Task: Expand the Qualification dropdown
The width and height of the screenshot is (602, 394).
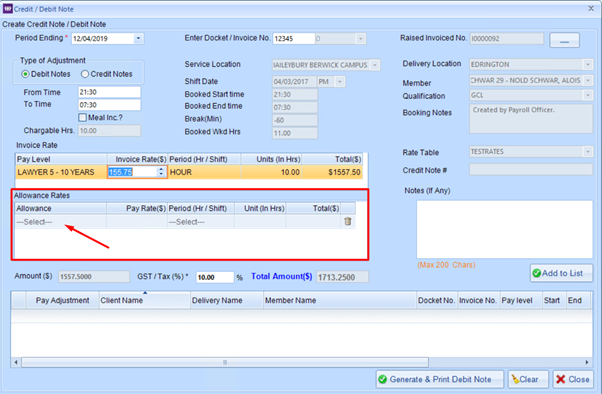Action: pos(588,95)
